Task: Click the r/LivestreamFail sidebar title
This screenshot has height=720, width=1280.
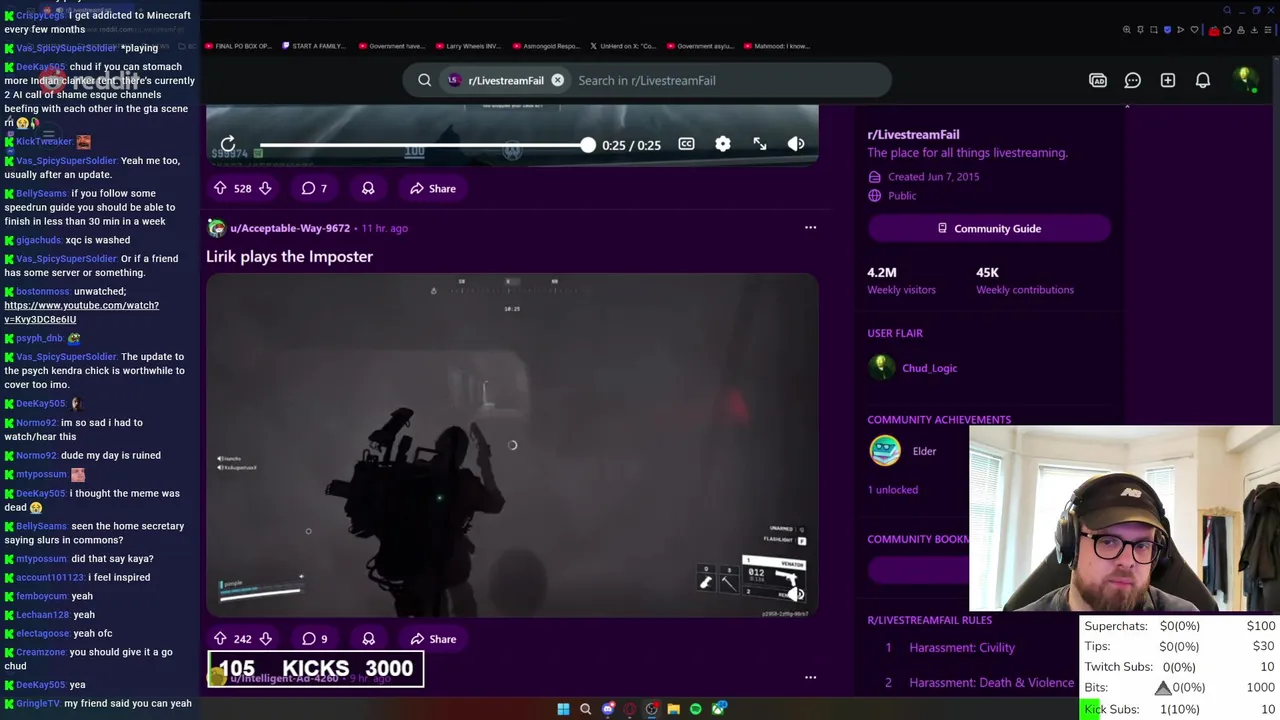Action: (913, 134)
